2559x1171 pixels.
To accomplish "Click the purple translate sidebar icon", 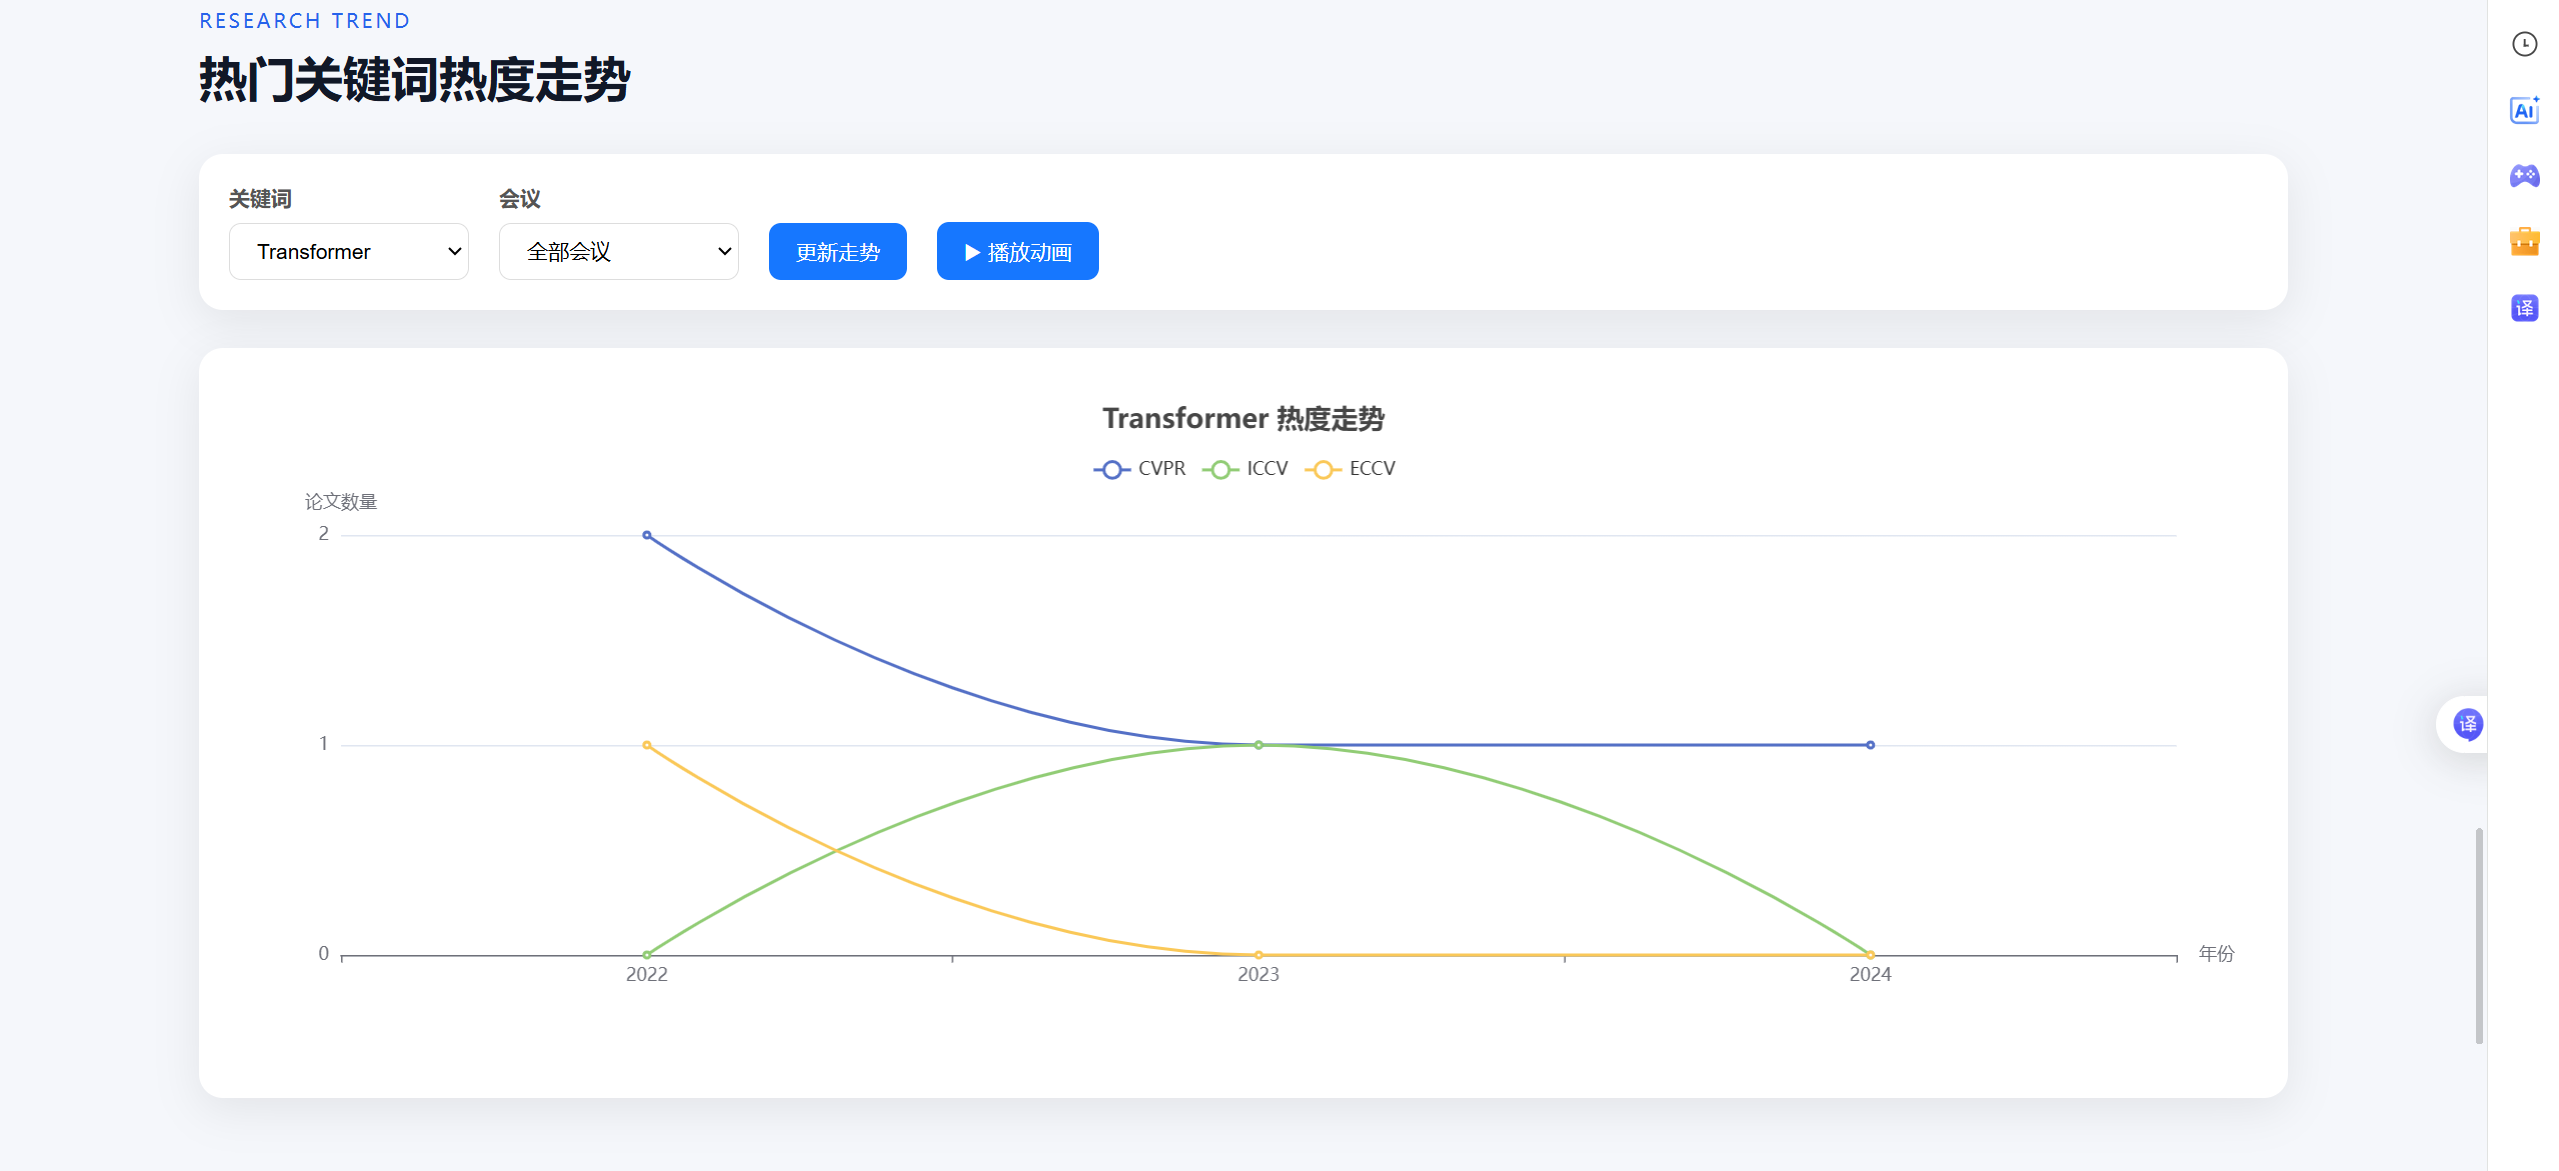I will click(x=2524, y=308).
